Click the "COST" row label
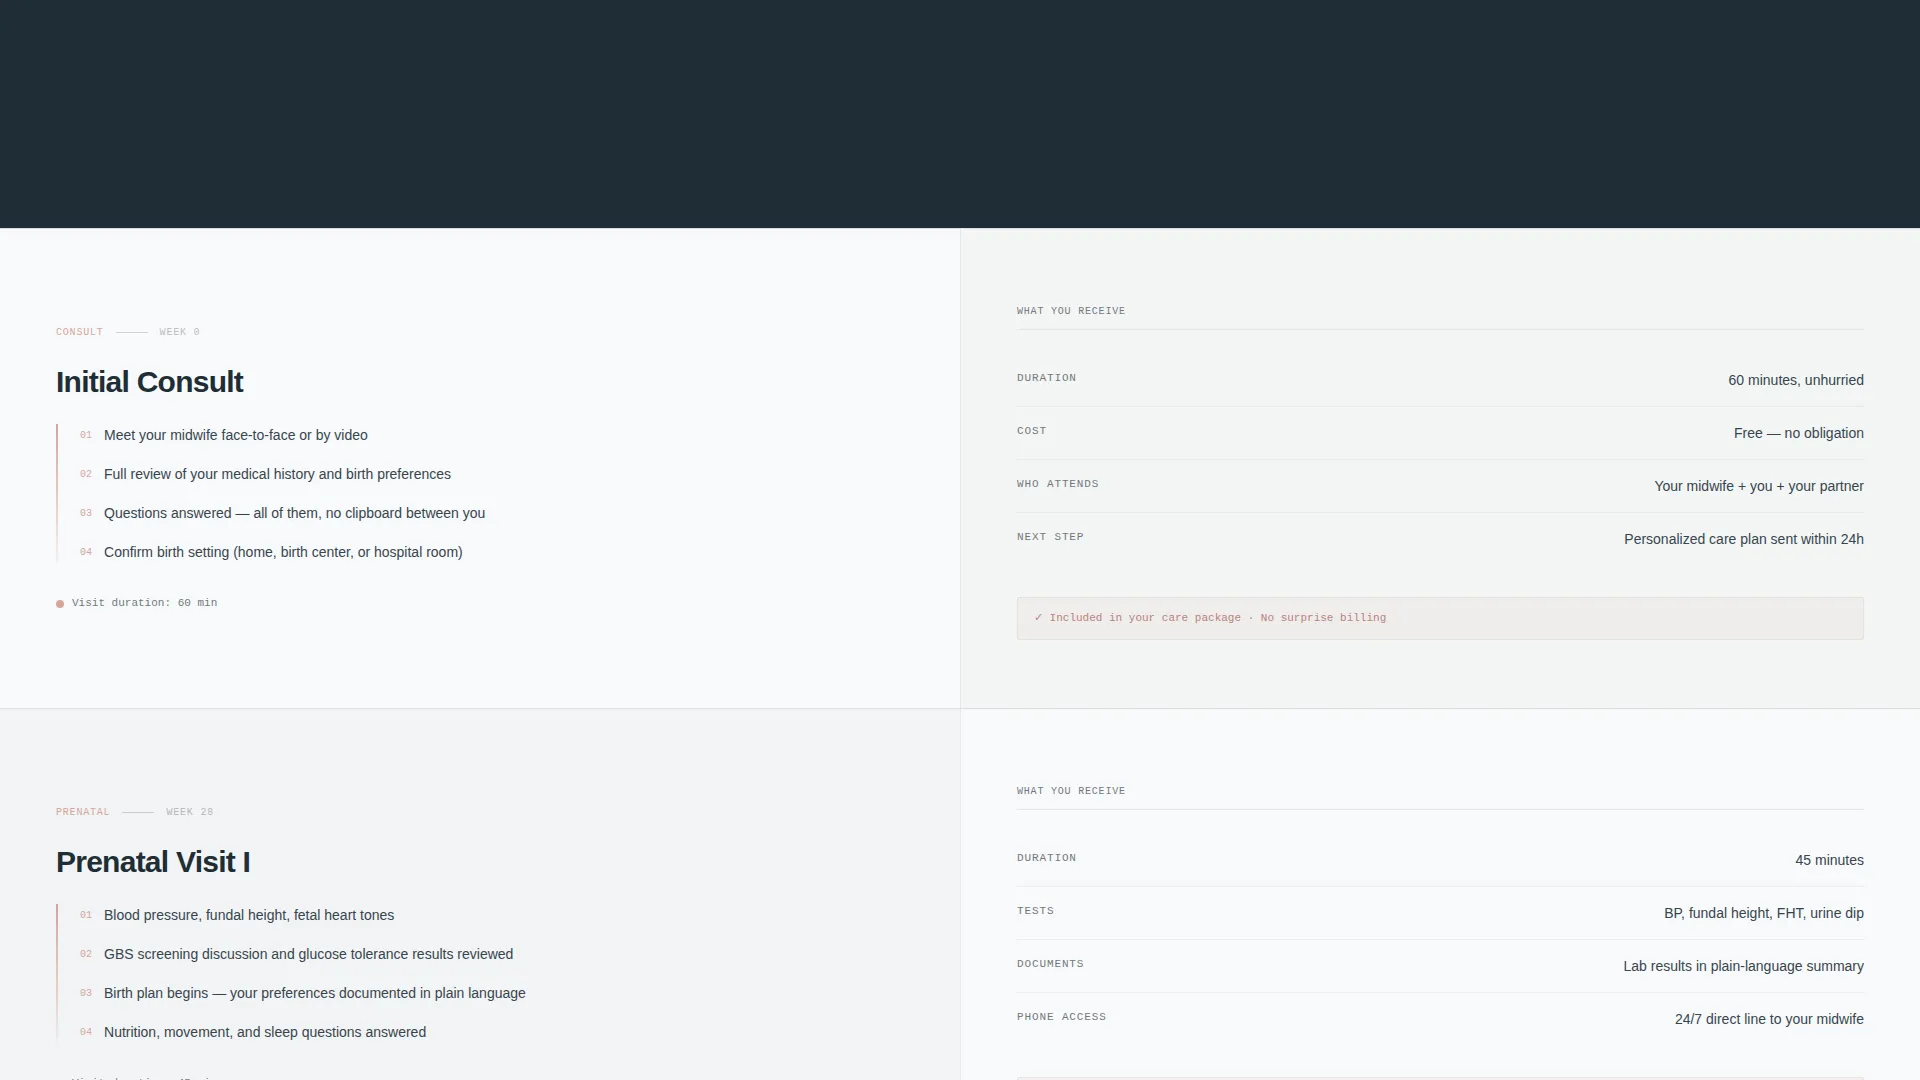 [1031, 431]
